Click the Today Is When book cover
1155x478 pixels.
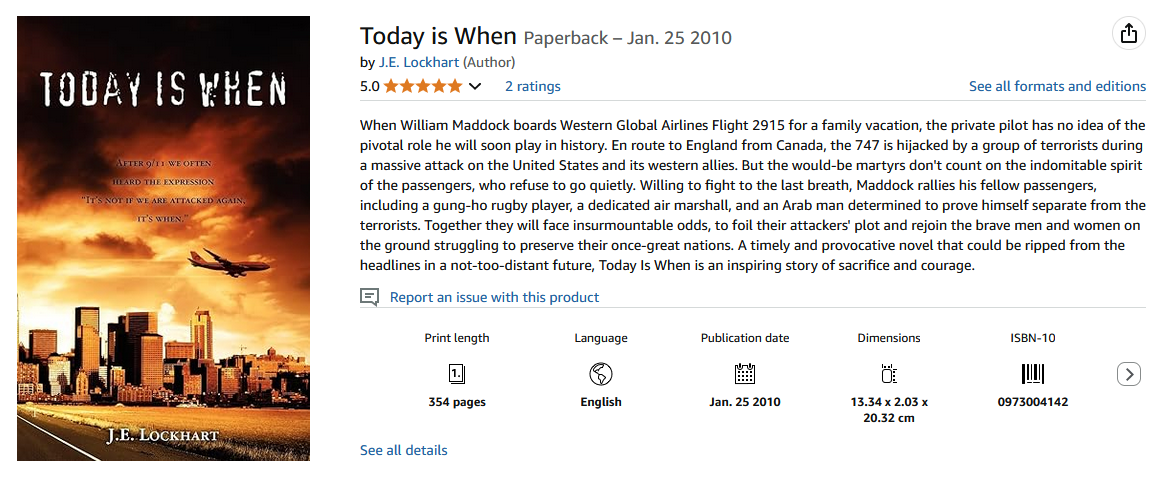coord(163,239)
